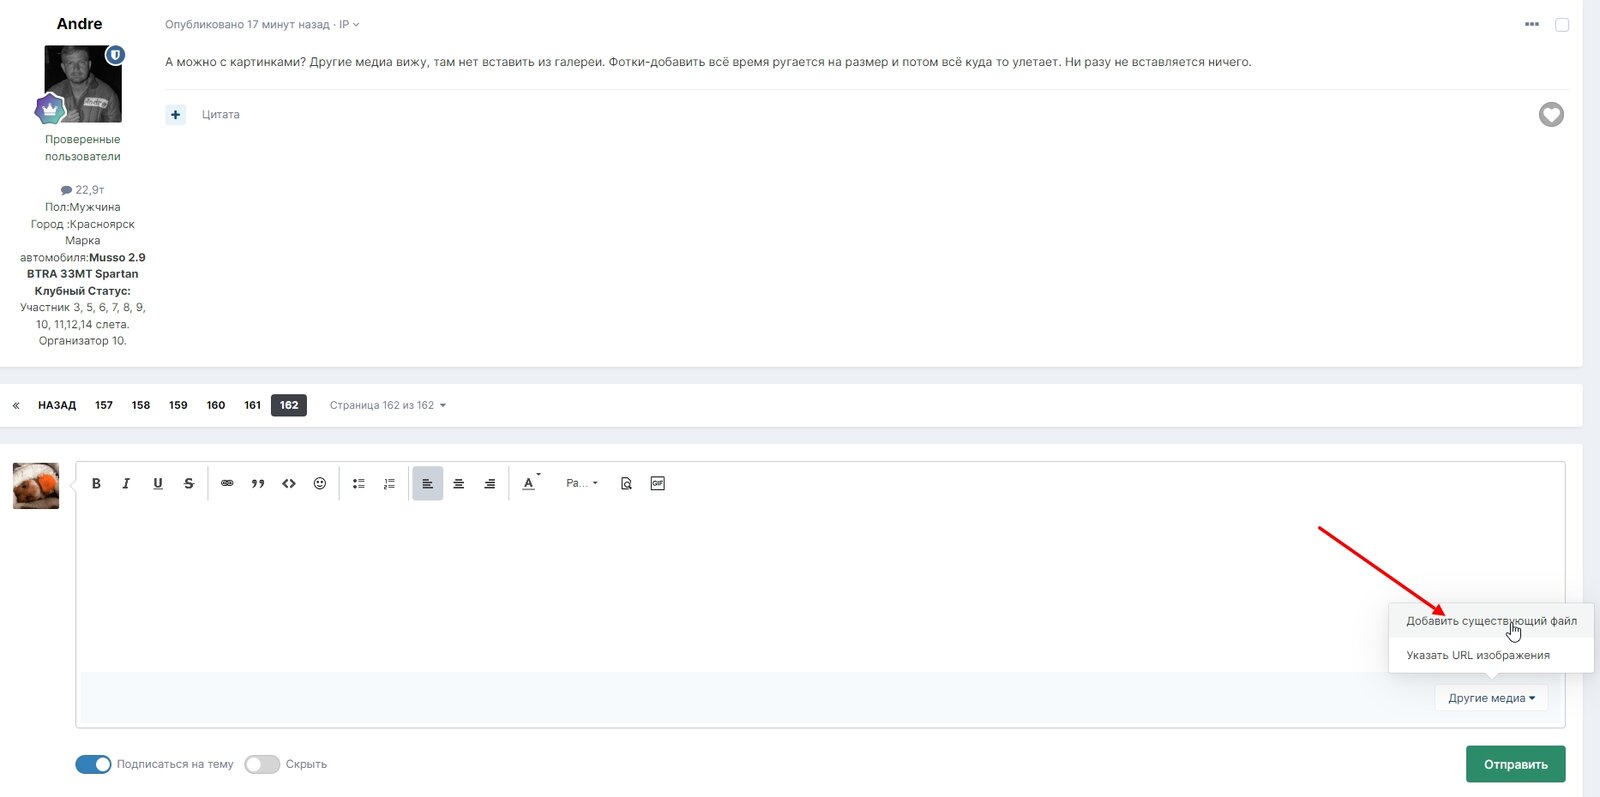
Task: Select Andre's post checkbox
Action: (1562, 25)
